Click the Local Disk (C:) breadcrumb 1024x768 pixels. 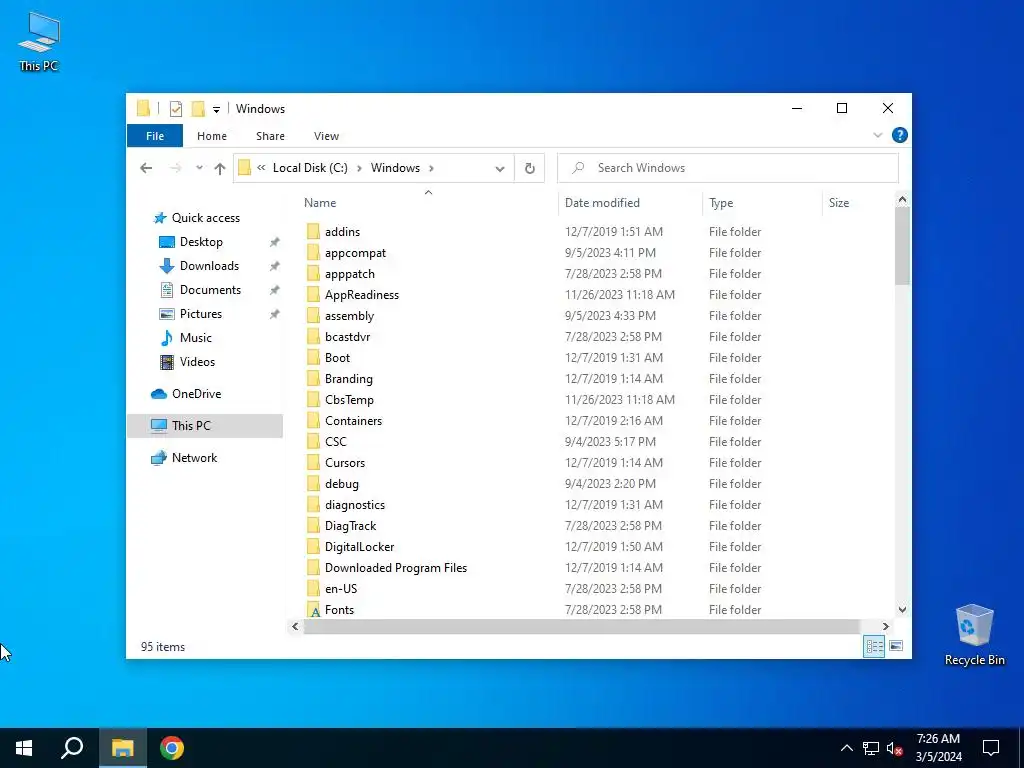coord(310,168)
